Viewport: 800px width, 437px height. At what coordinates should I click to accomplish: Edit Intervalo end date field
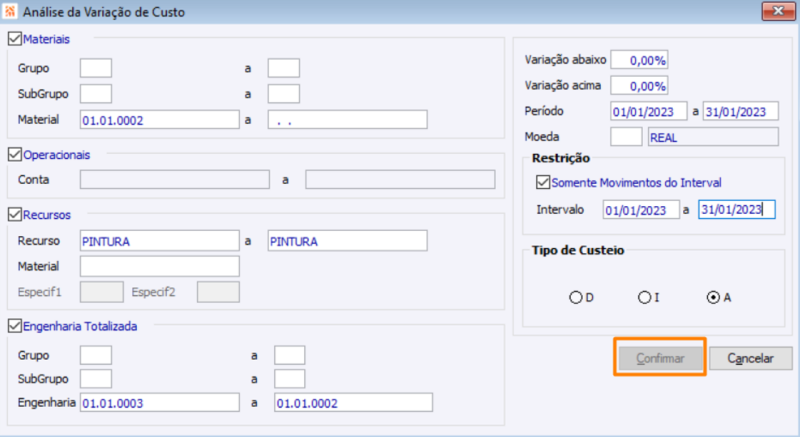click(737, 210)
